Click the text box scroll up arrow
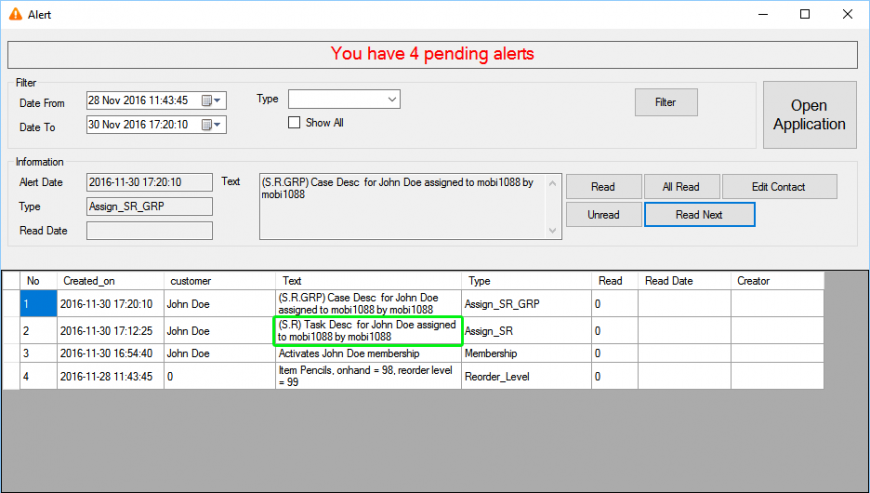The image size is (870, 493). point(553,183)
